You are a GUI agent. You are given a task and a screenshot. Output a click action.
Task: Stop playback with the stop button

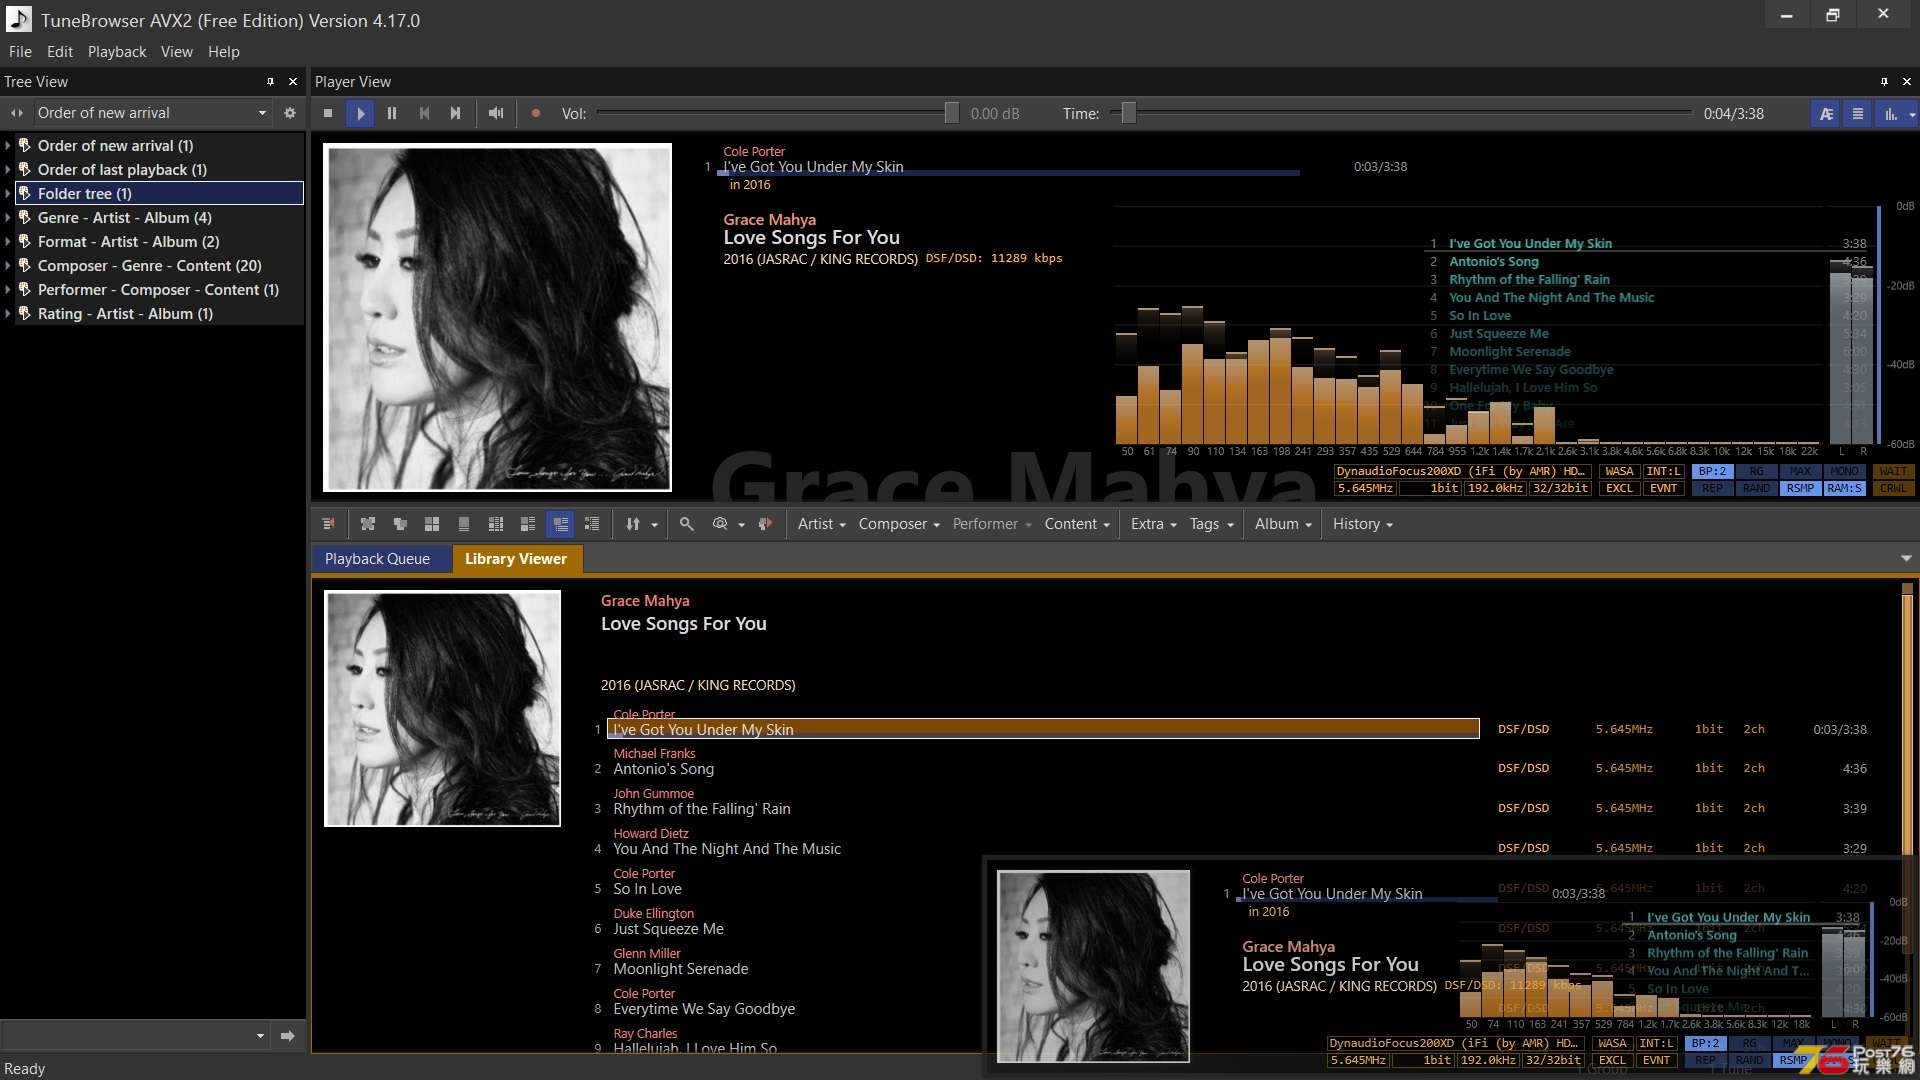click(x=328, y=113)
